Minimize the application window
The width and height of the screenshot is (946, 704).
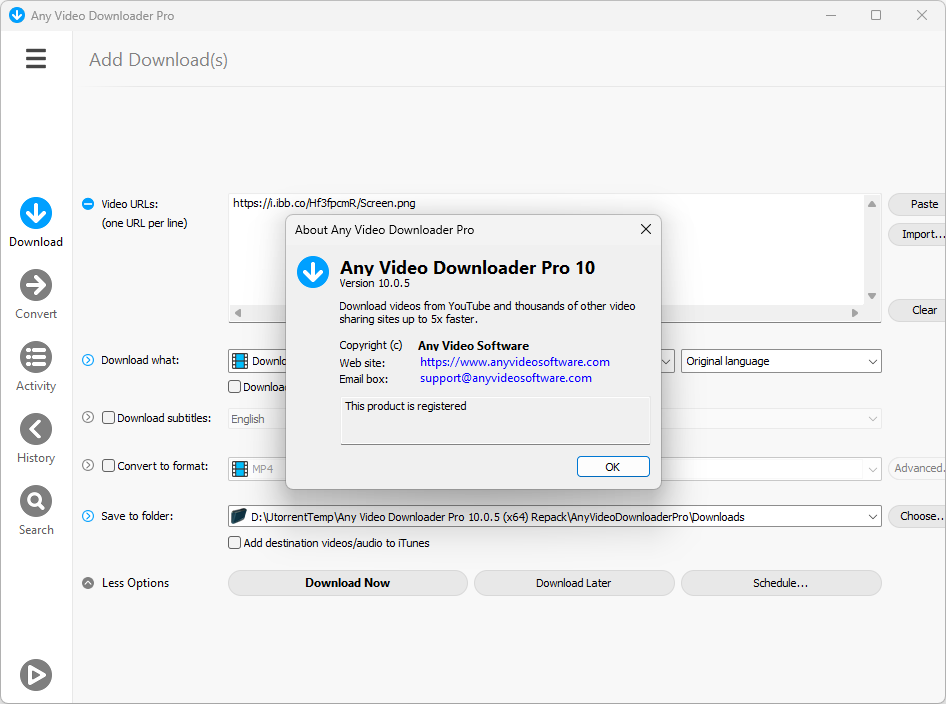[831, 15]
